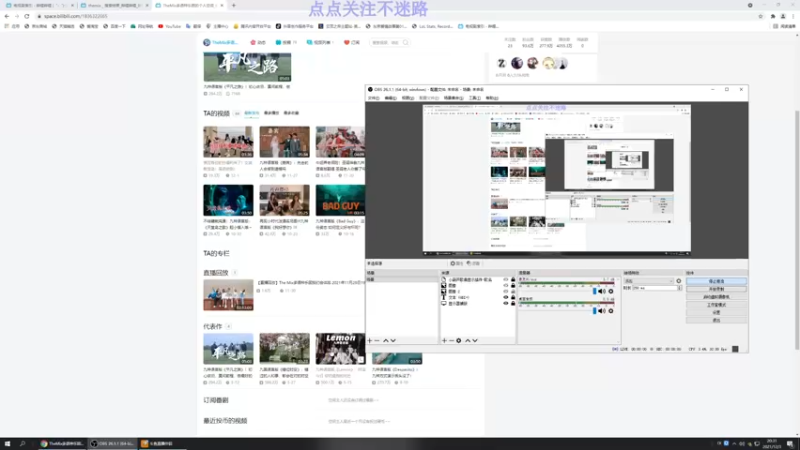Screen dimensions: 800x450
Task: Move selected source down in OBS
Action: click(x=475, y=340)
